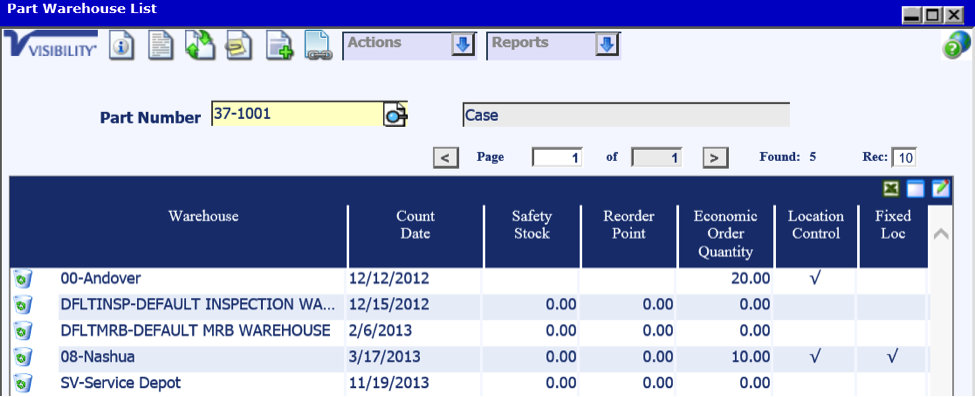Click the document link chain icon
This screenshot has height=397, width=975.
click(x=318, y=45)
